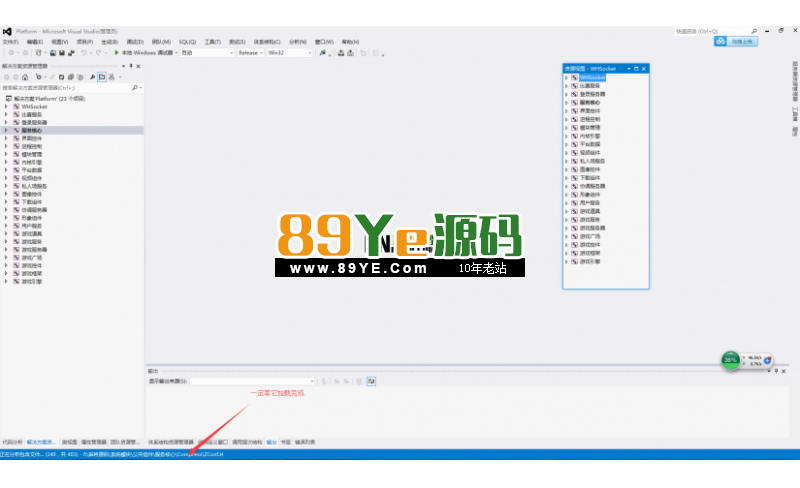Expand the 服务核心 project node
This screenshot has width=800, height=488.
6,131
